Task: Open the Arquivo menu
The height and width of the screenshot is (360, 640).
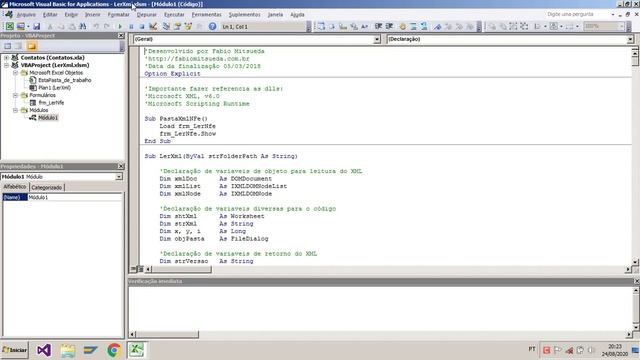Action: point(26,15)
